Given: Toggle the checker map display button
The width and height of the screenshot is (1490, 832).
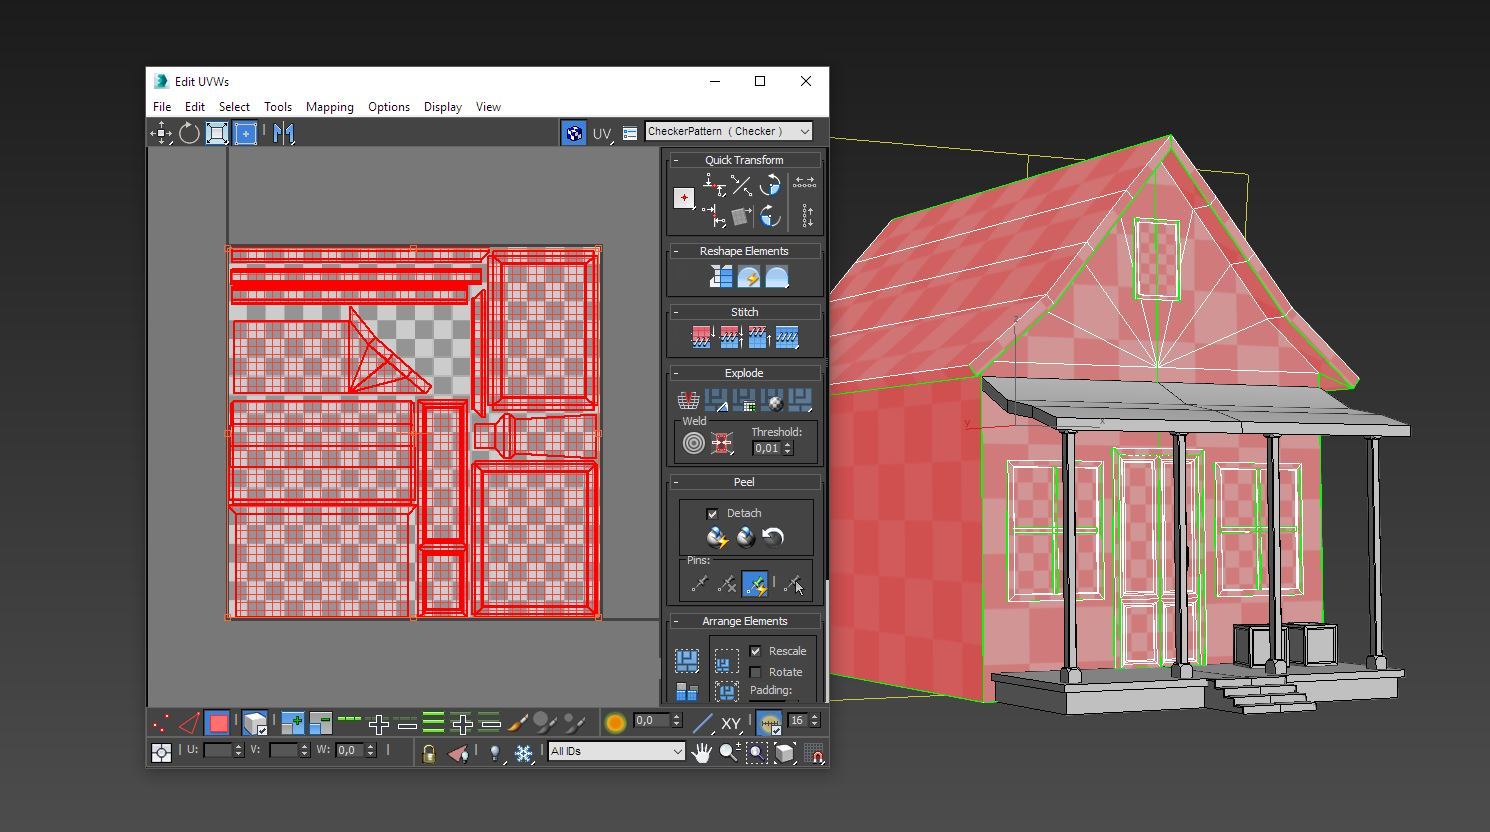Looking at the screenshot, I should coord(574,133).
